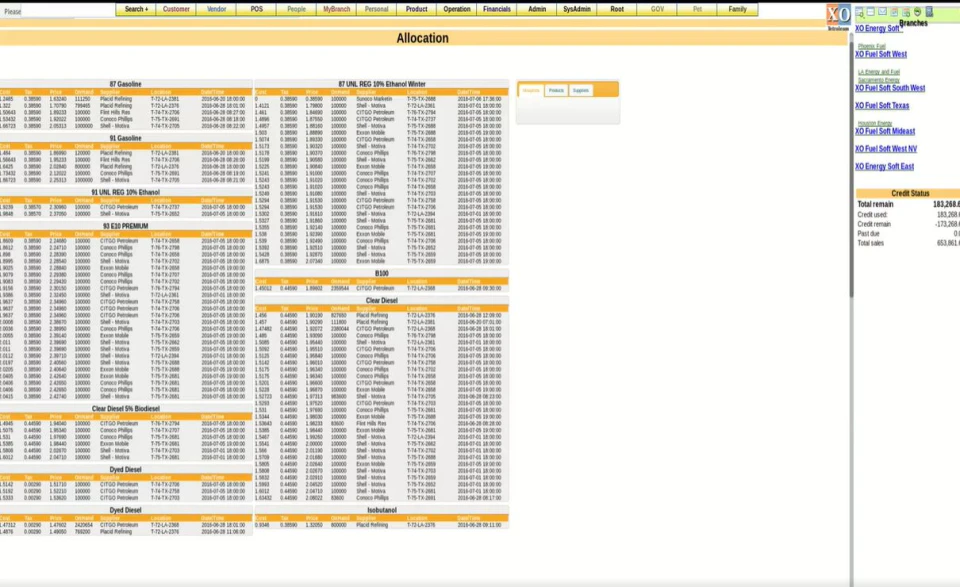Image resolution: width=960 pixels, height=587 pixels.
Task: Open the XO Fuel Soft West NV link
Action: [x=886, y=149]
